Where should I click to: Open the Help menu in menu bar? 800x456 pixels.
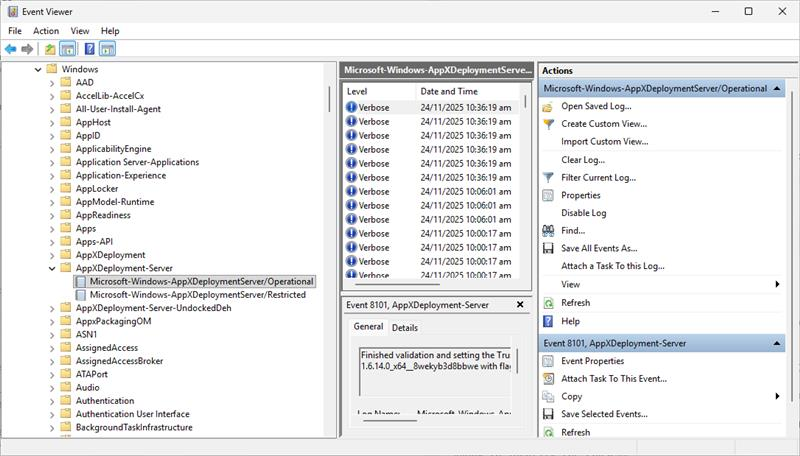(110, 31)
